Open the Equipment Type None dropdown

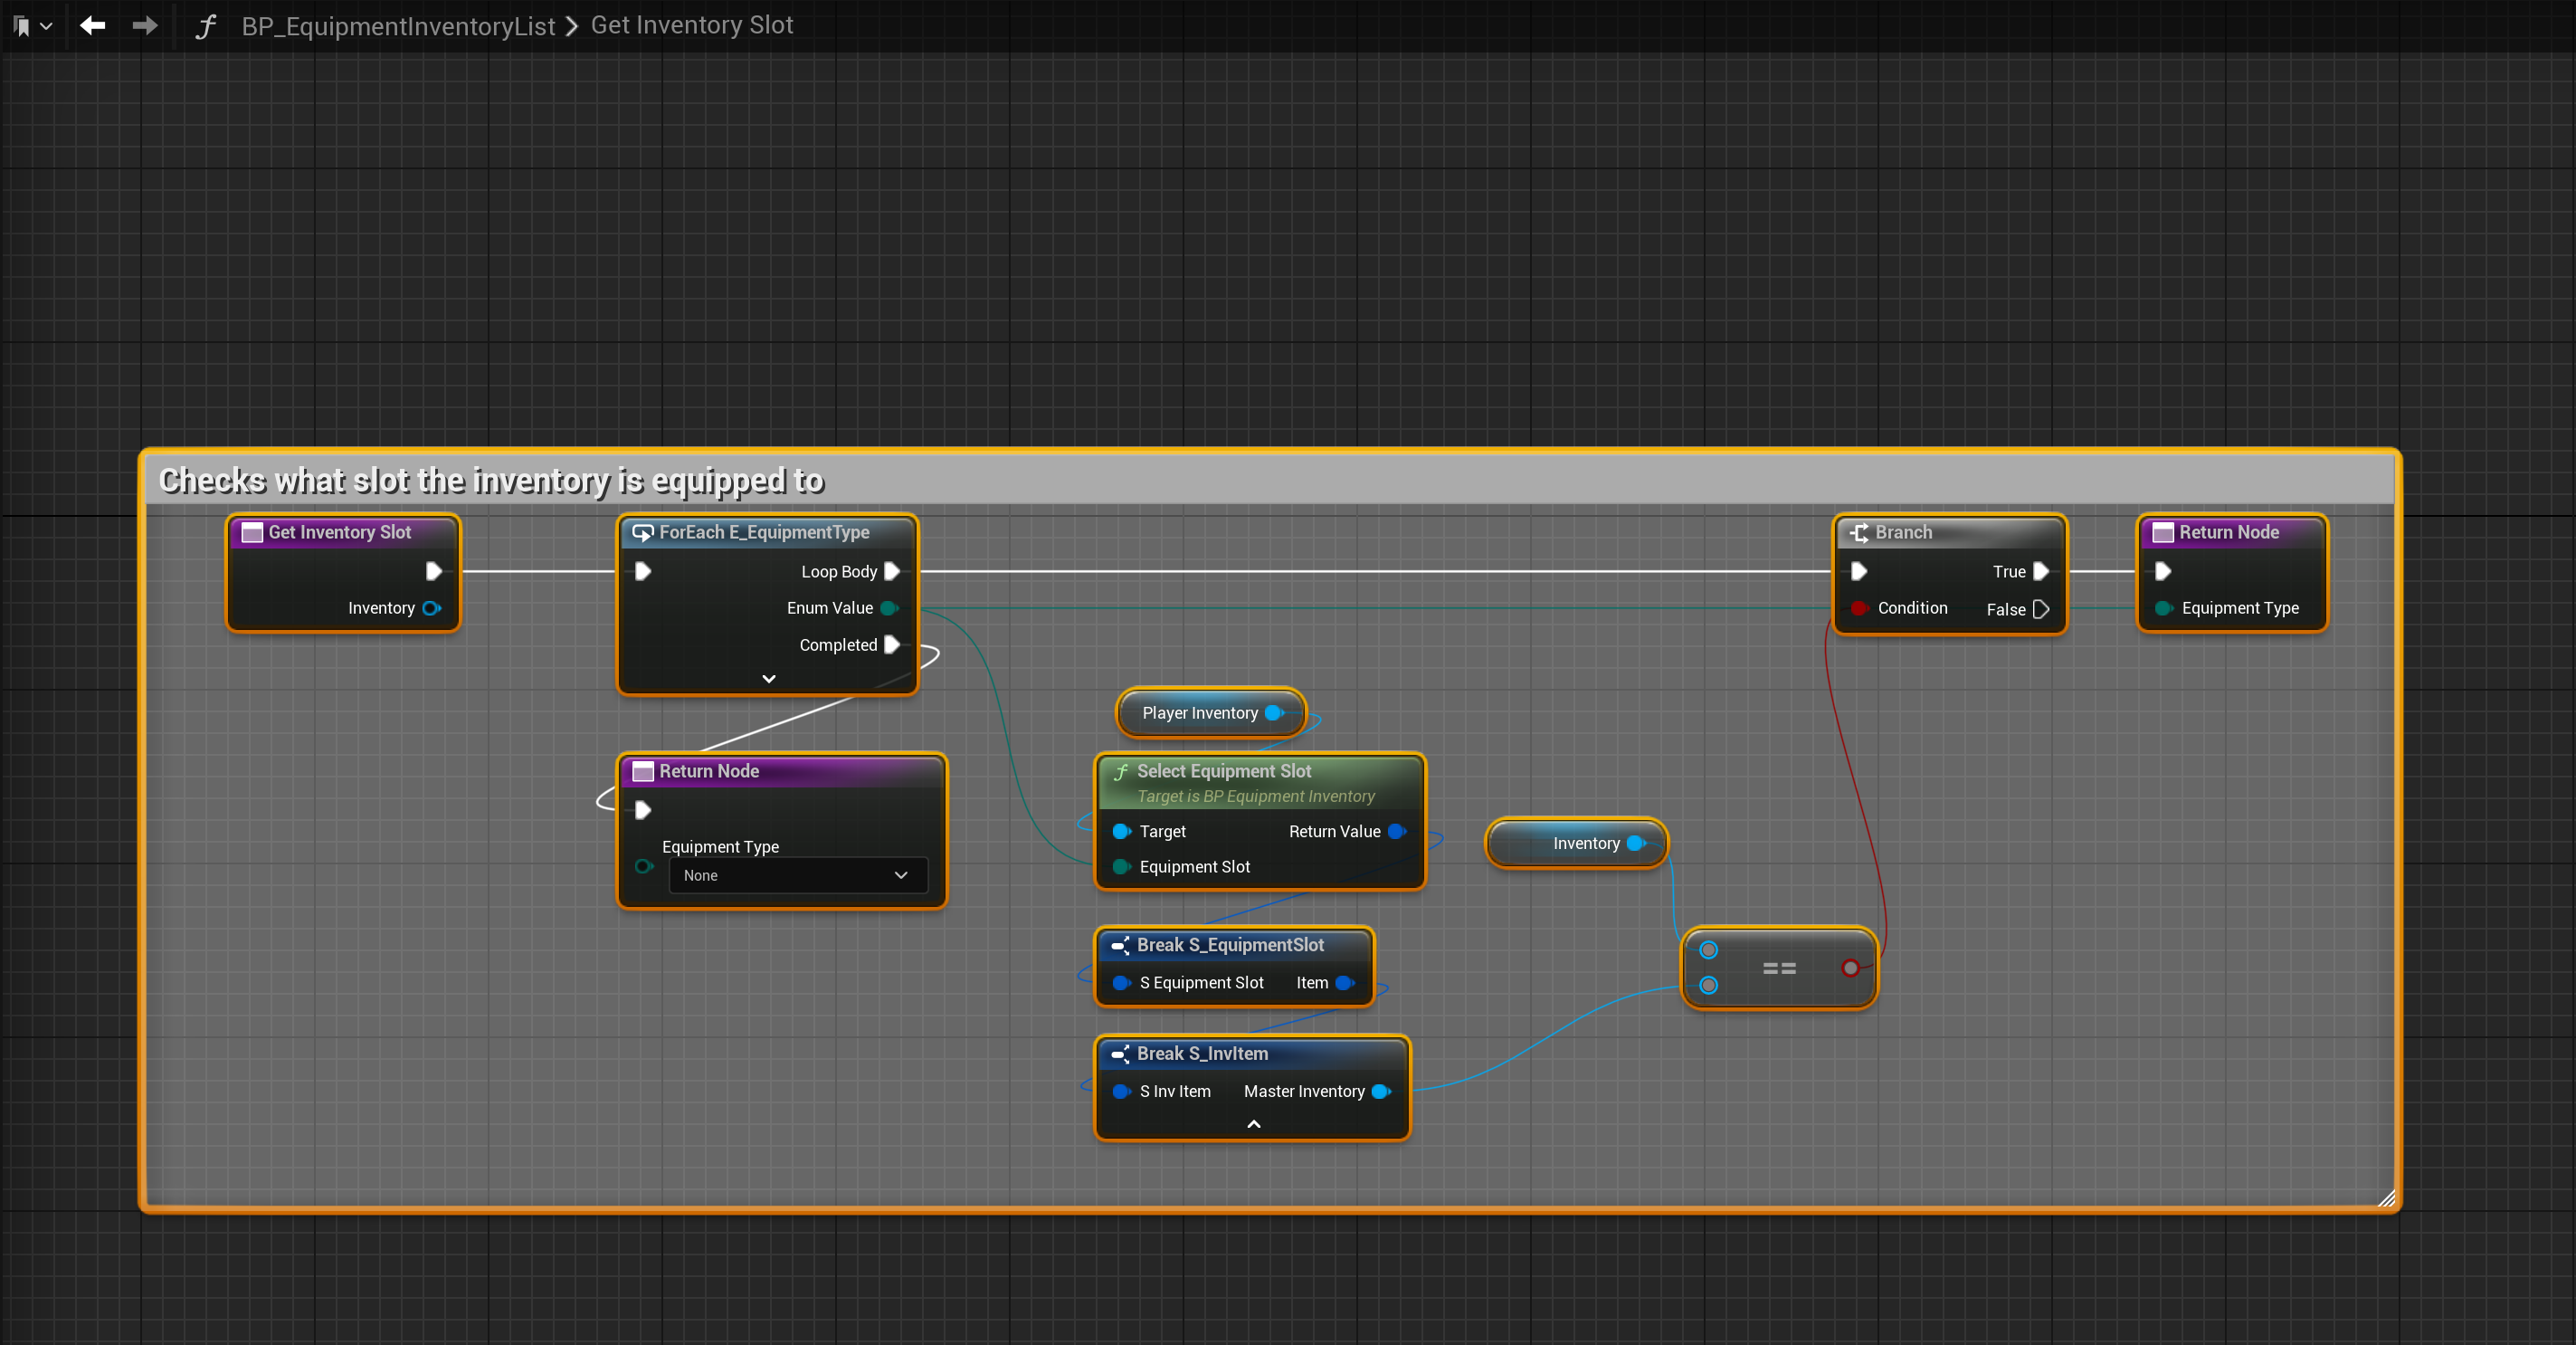tap(797, 875)
